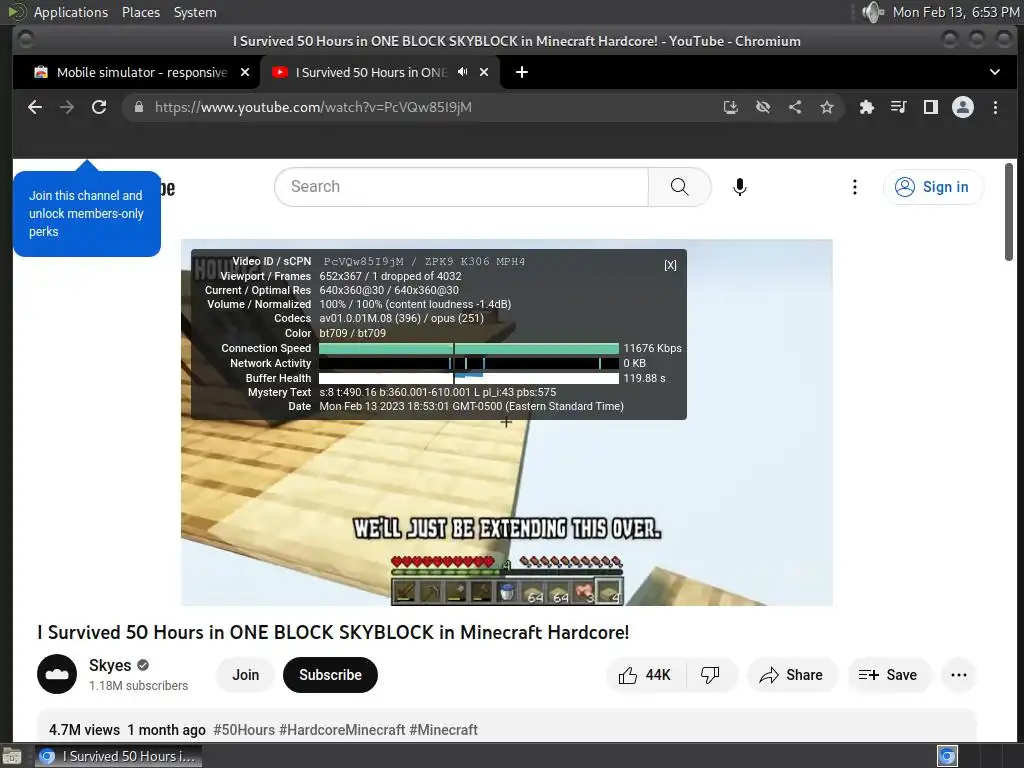Click the padlock site info icon
1024x768 pixels.
(139, 107)
